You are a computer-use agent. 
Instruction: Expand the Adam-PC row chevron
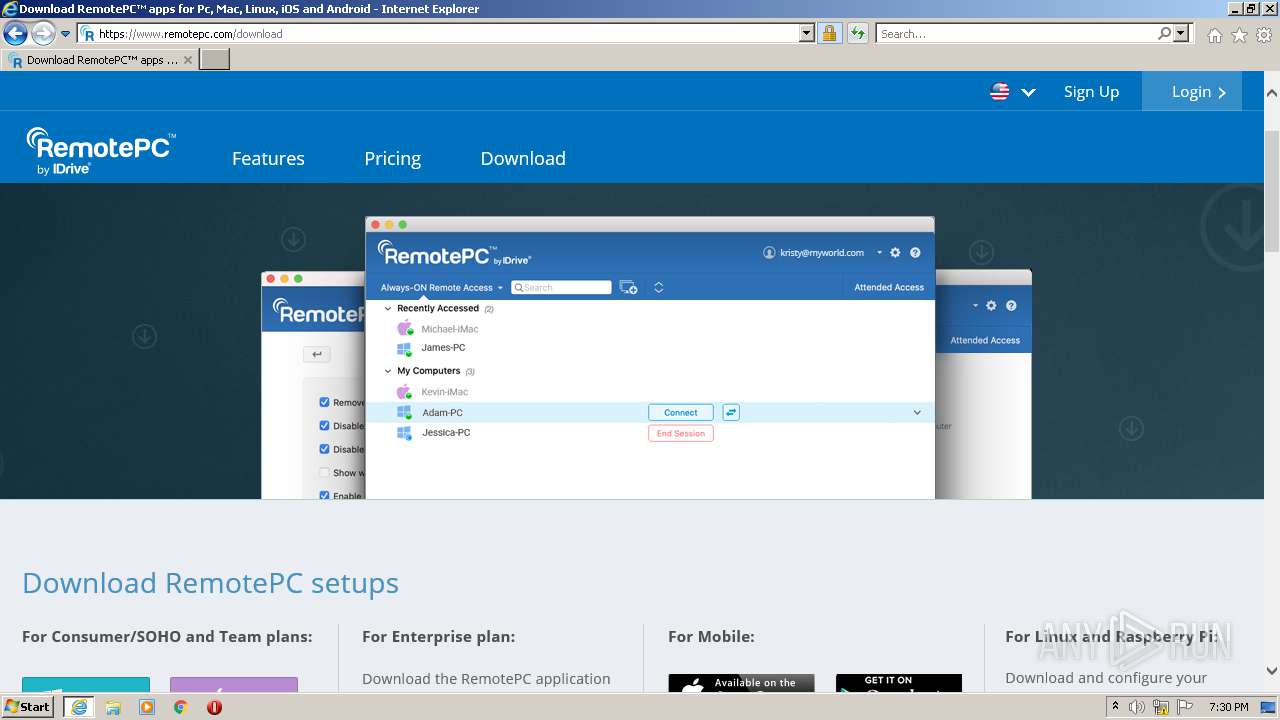tap(917, 413)
